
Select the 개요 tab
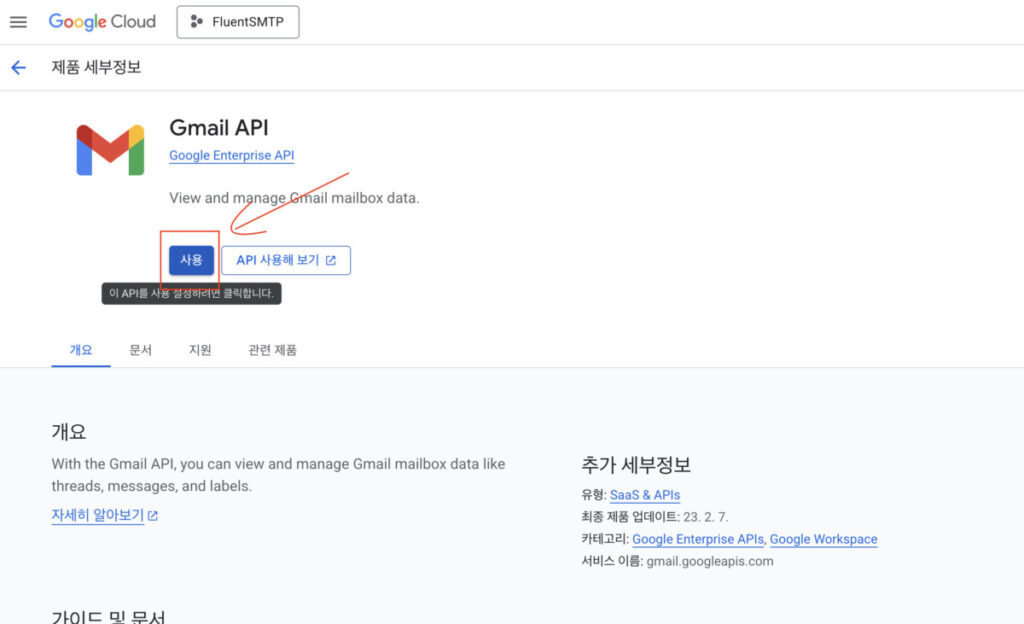(x=81, y=350)
